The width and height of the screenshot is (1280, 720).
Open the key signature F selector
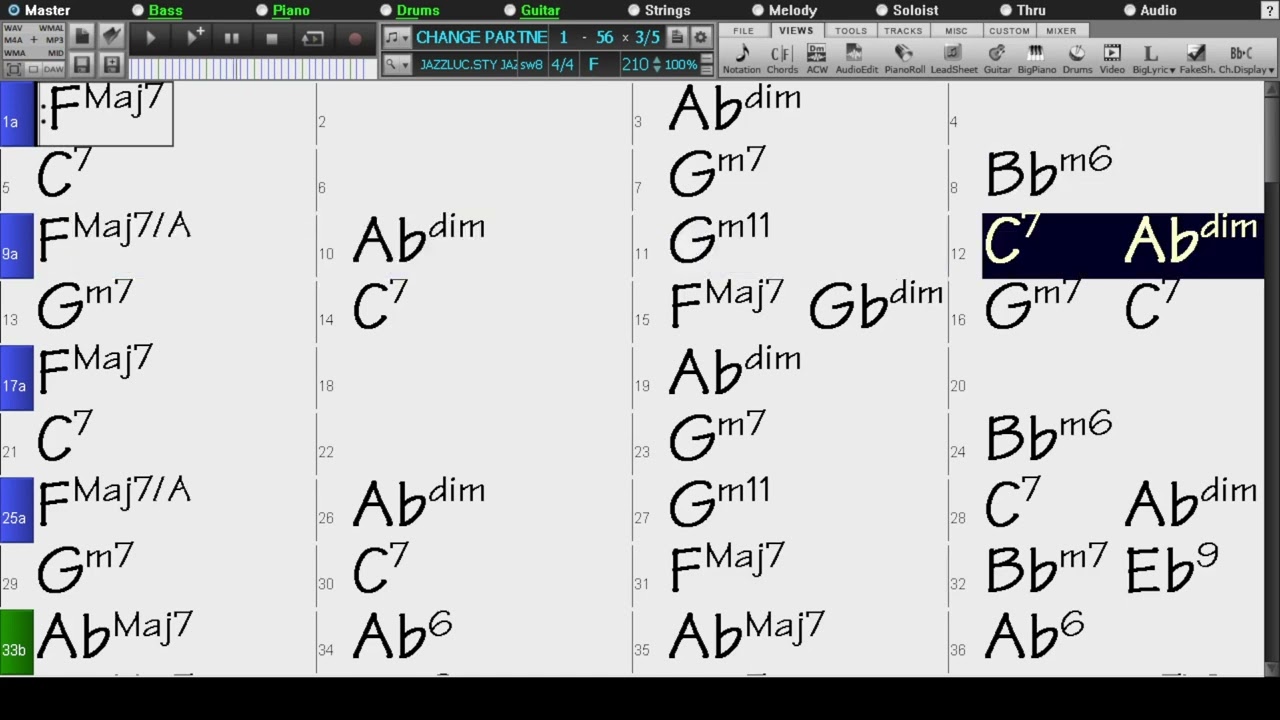pos(593,64)
